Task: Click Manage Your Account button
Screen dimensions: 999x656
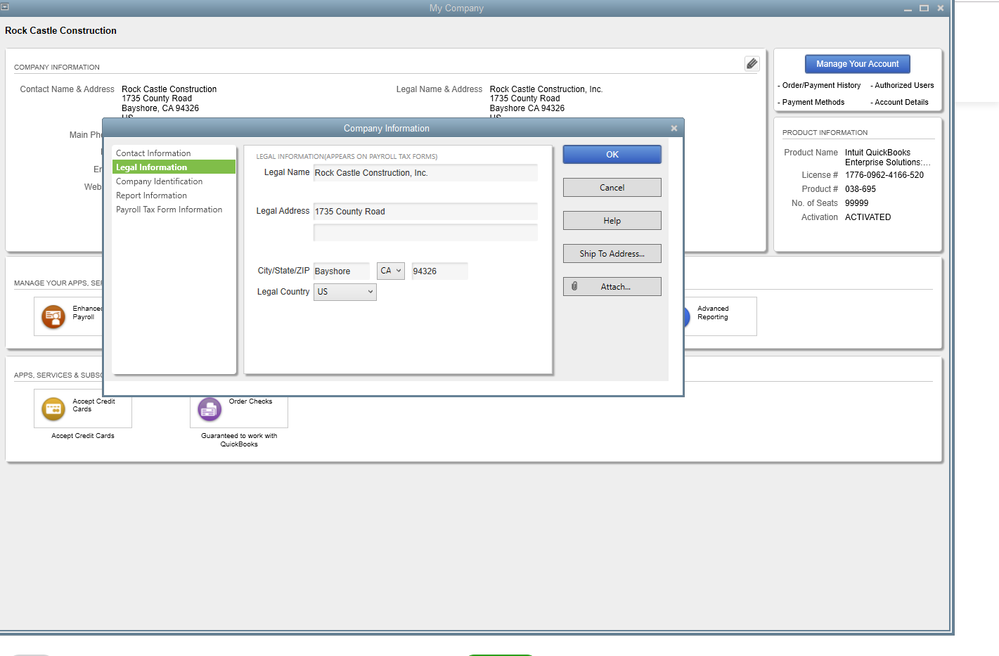Action: tap(857, 64)
